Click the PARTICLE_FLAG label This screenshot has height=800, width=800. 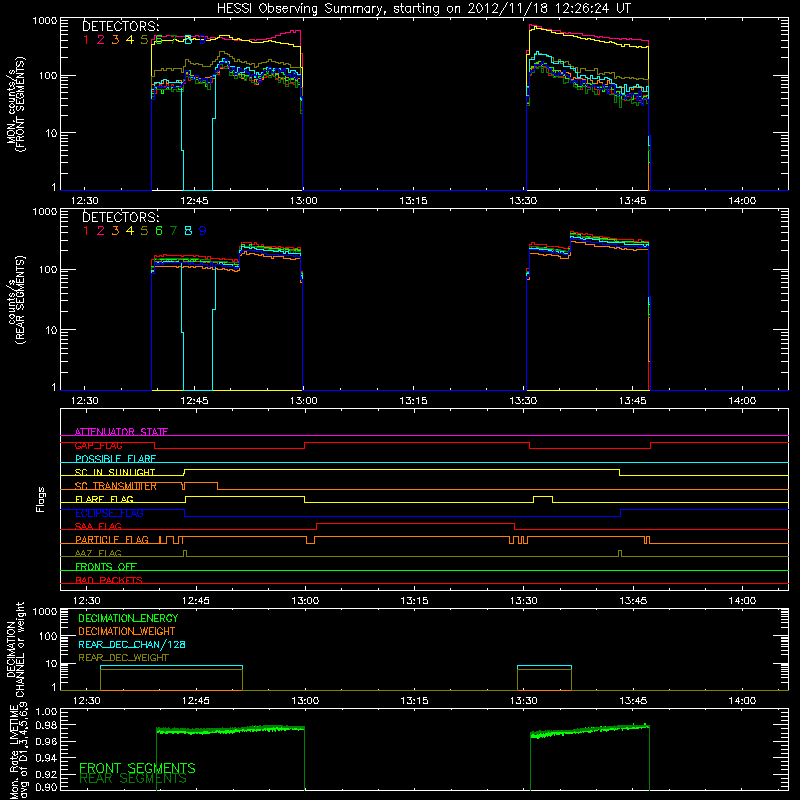112,539
